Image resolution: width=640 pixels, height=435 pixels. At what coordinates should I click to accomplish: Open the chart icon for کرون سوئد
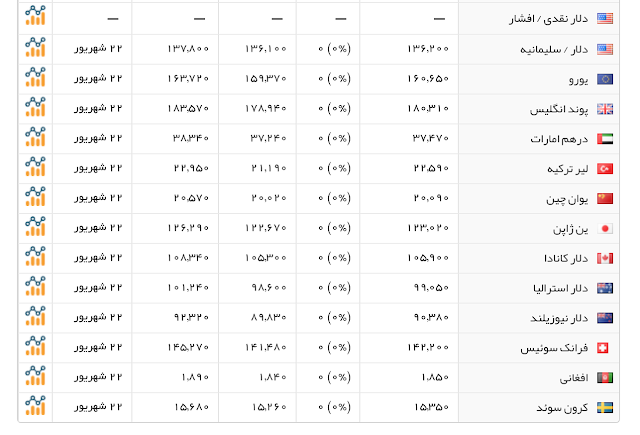click(35, 406)
